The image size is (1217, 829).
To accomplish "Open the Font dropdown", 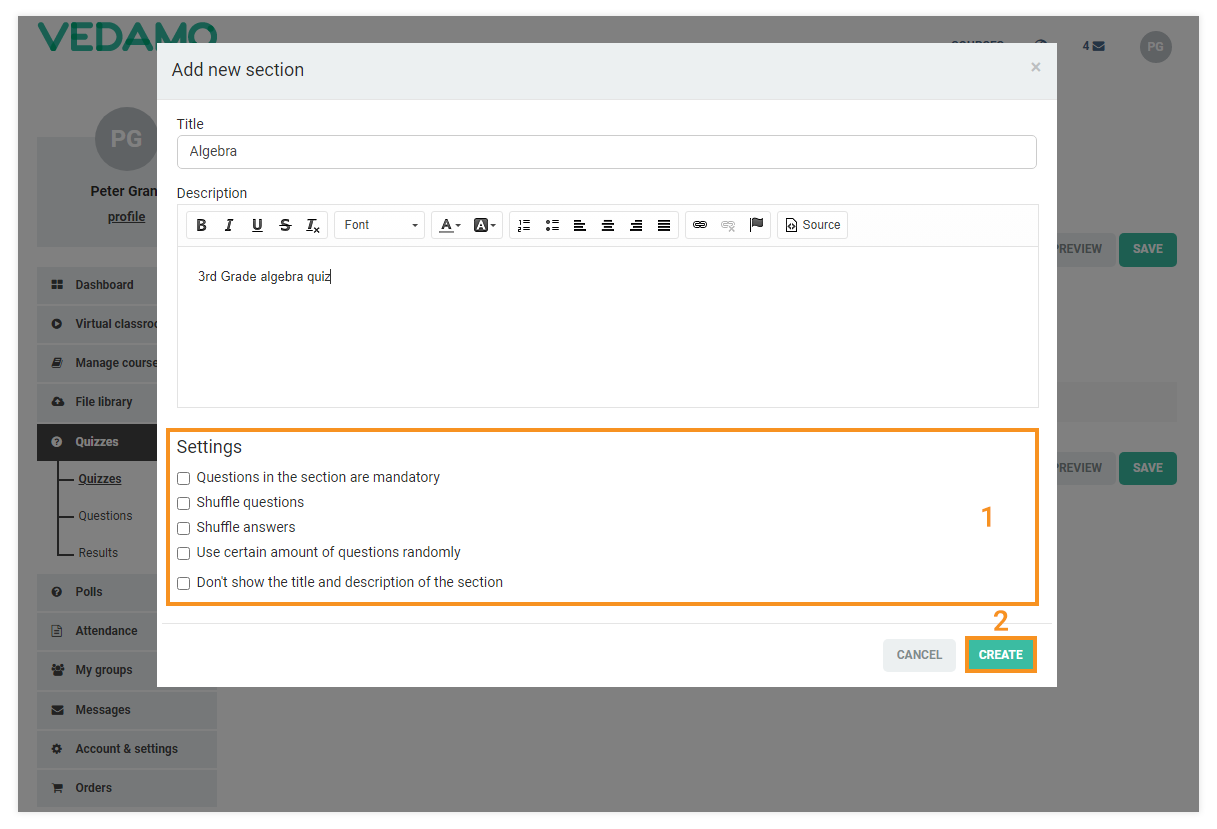I will click(380, 225).
